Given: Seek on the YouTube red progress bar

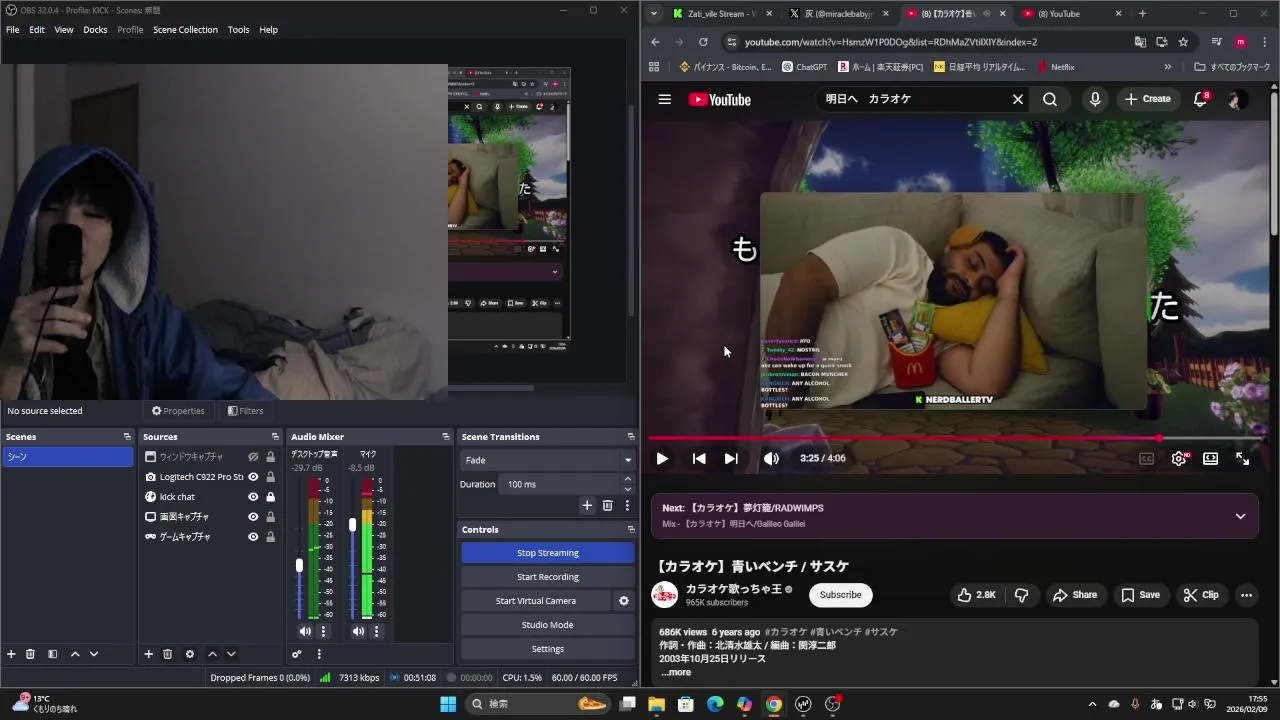Looking at the screenshot, I should coord(955,438).
